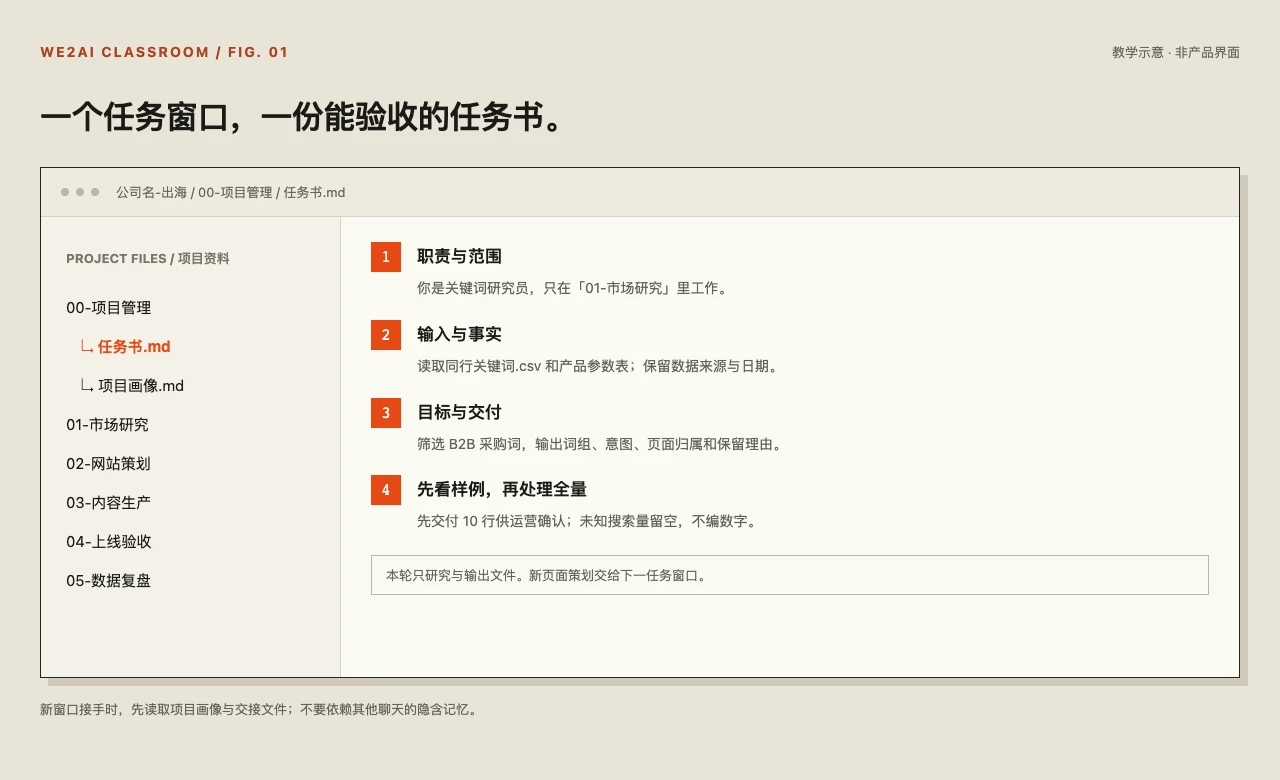The height and width of the screenshot is (780, 1280).
Task: Click the WE2AI CLASSROOM / FIG. 01 label
Action: click(164, 52)
